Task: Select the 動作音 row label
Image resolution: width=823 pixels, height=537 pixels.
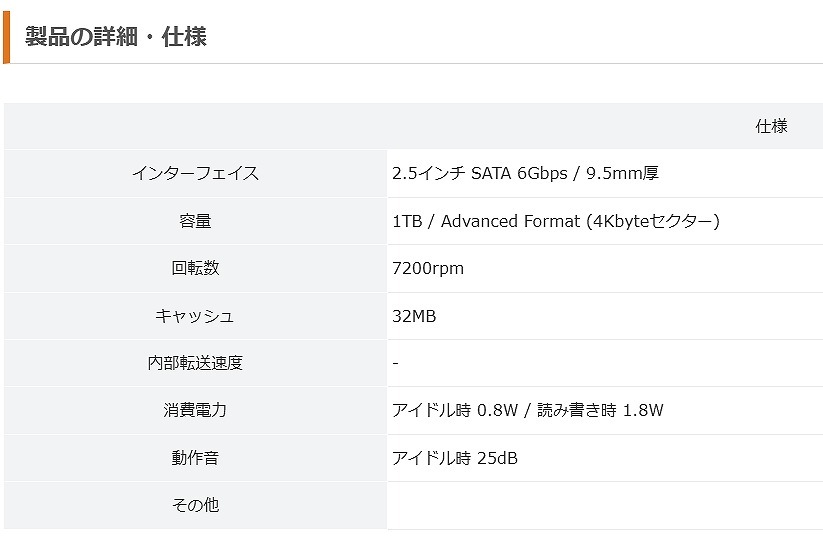Action: (x=195, y=458)
